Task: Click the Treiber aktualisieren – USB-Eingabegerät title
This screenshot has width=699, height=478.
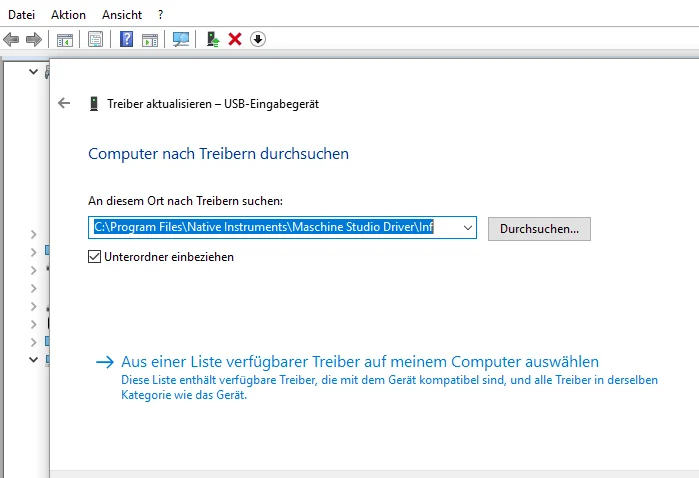Action: (x=213, y=104)
